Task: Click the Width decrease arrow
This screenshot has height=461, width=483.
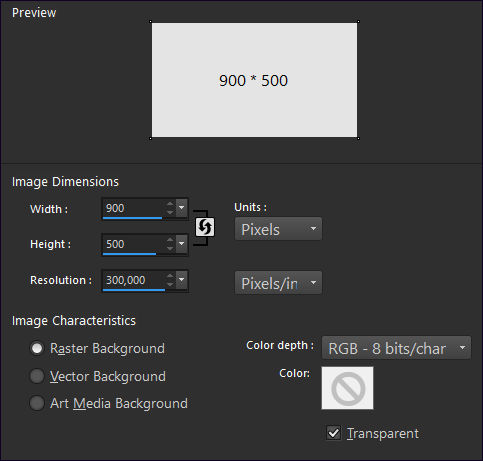Action: pyautogui.click(x=170, y=212)
